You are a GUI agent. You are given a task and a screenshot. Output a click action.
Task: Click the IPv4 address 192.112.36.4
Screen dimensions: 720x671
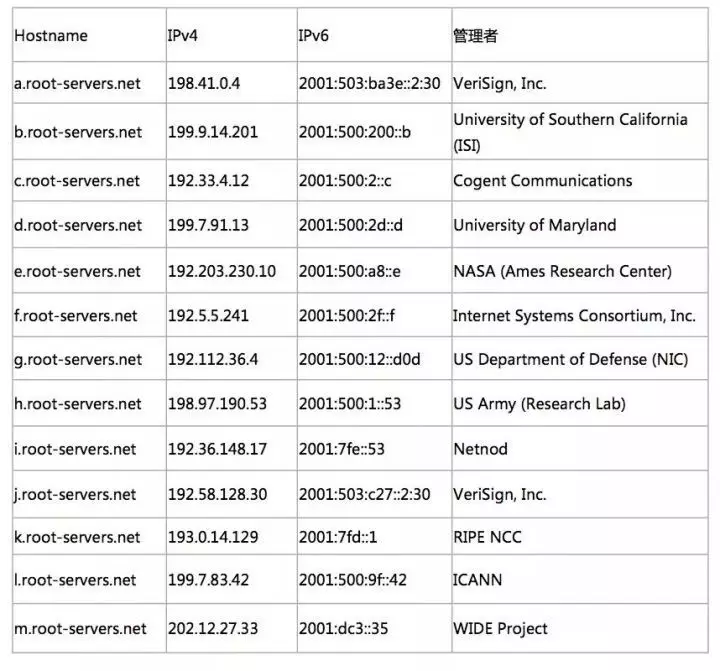click(x=211, y=360)
